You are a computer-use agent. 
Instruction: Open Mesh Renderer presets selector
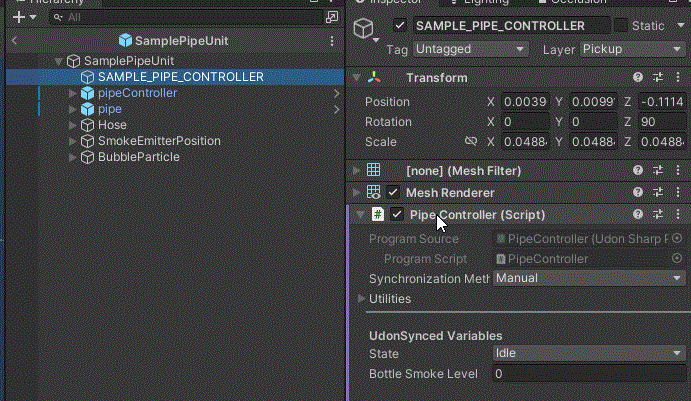coord(658,193)
